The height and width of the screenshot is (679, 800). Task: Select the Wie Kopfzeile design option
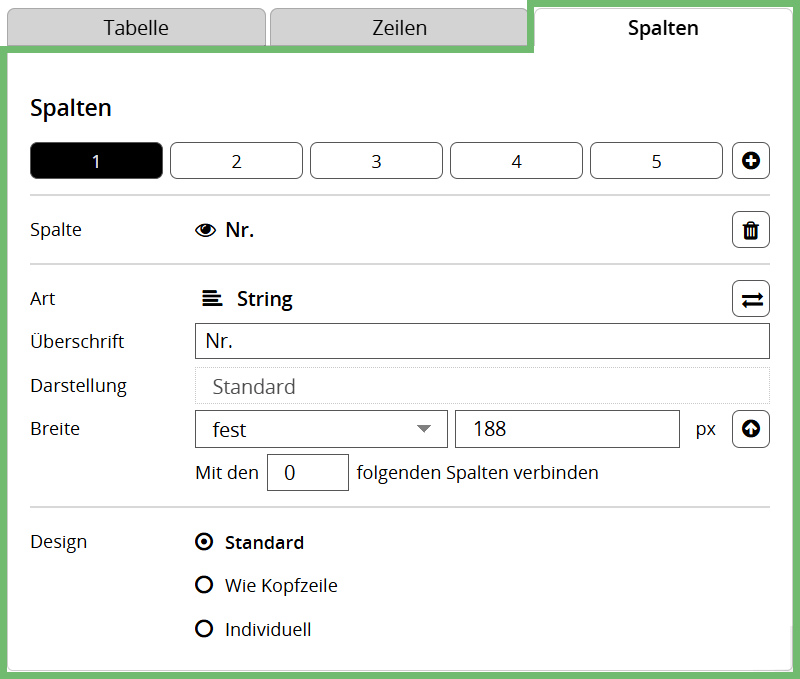coord(205,585)
